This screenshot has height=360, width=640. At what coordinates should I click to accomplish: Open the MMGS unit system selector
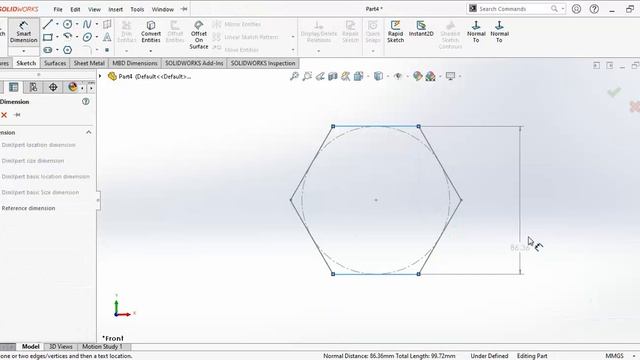click(x=614, y=356)
